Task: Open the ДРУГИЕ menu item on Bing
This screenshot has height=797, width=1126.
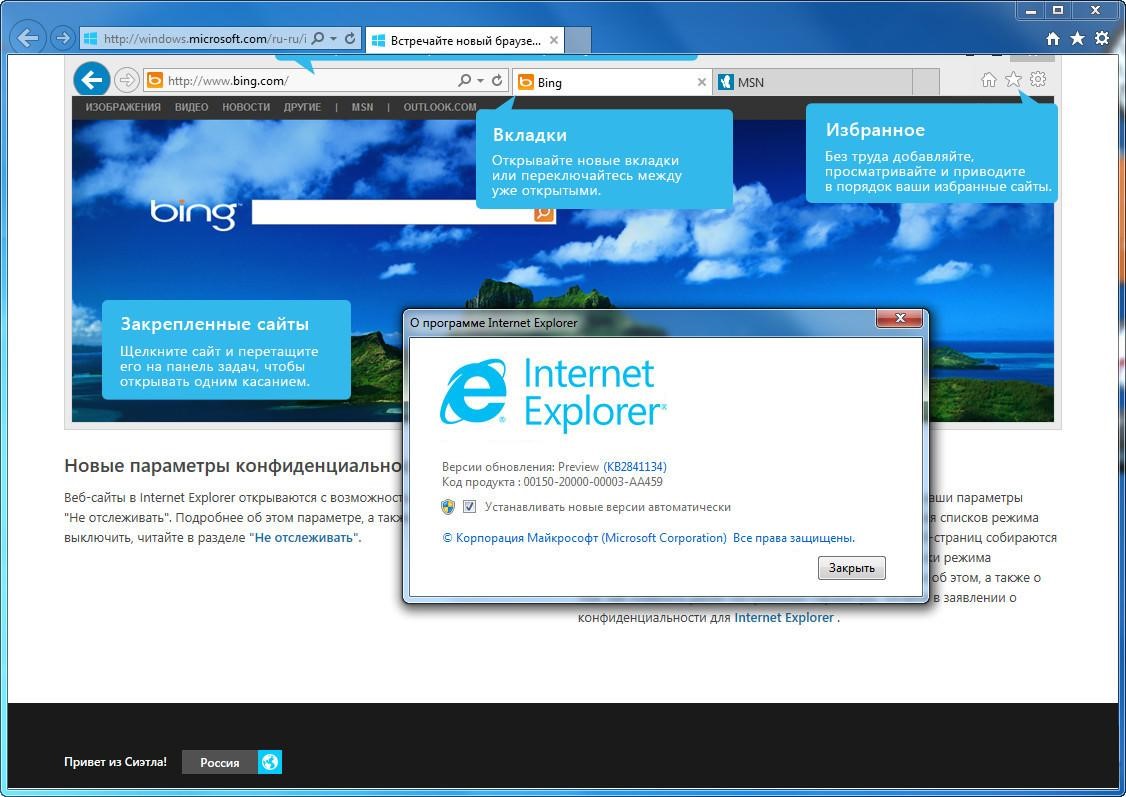Action: [x=302, y=107]
